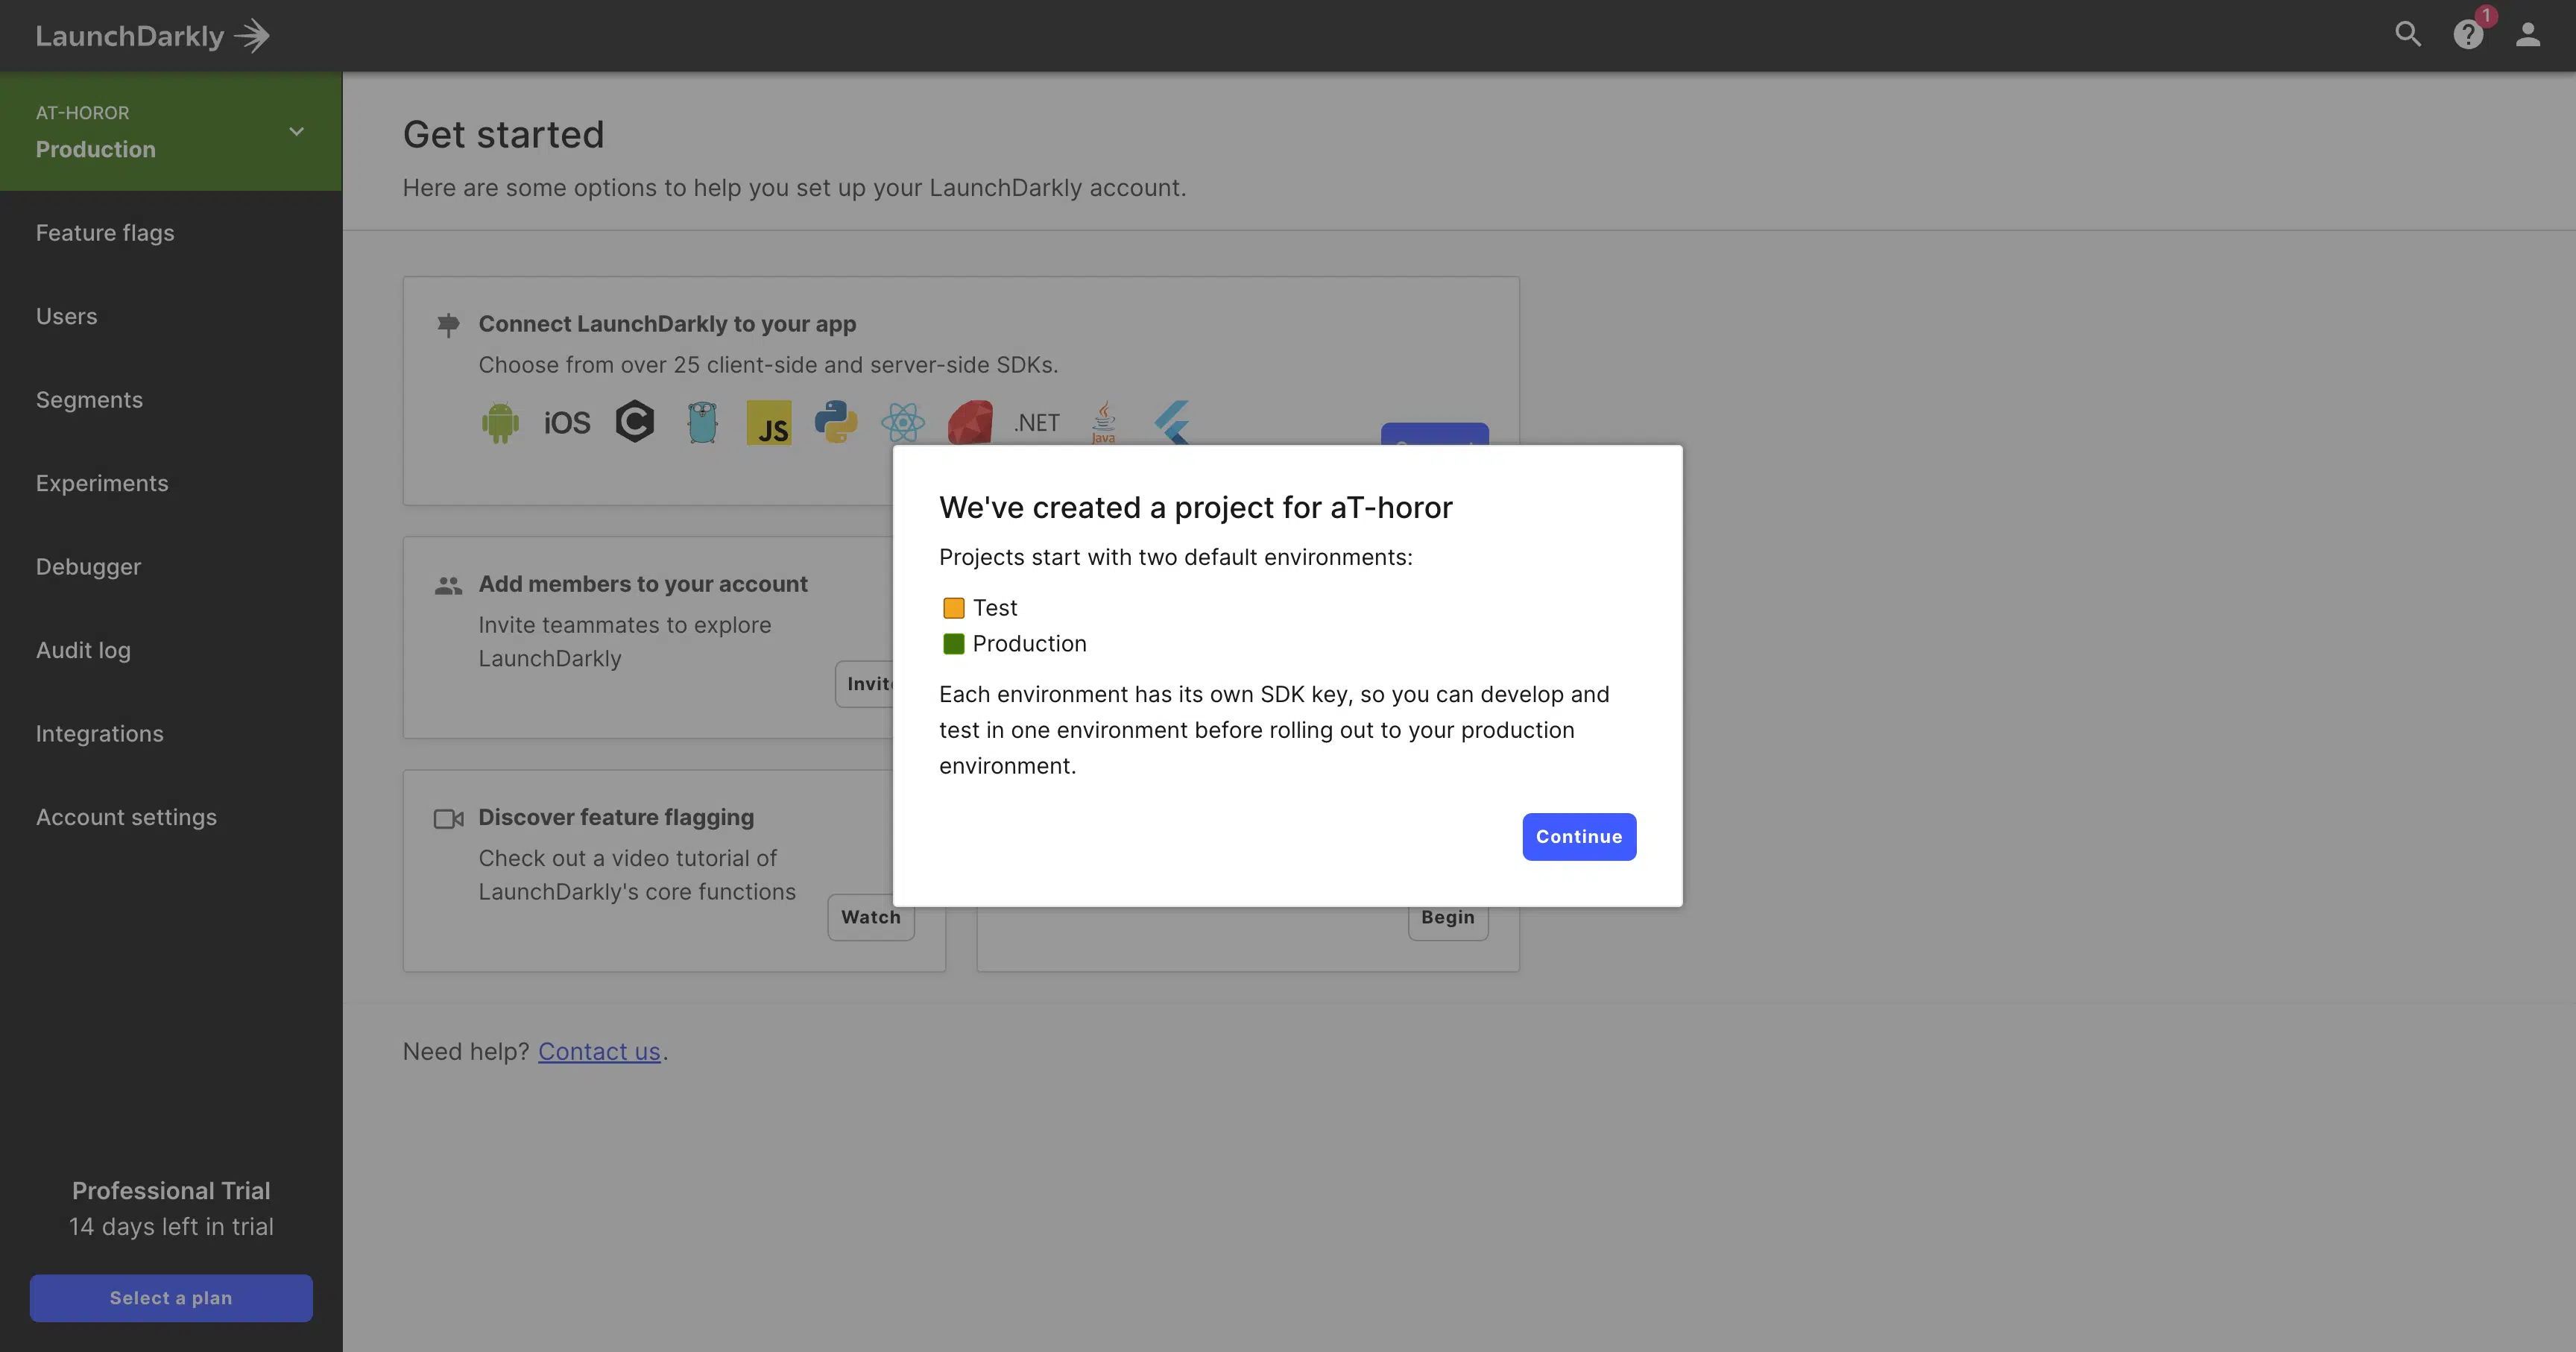Click the Python SDK icon
The height and width of the screenshot is (1352, 2576).
(836, 422)
